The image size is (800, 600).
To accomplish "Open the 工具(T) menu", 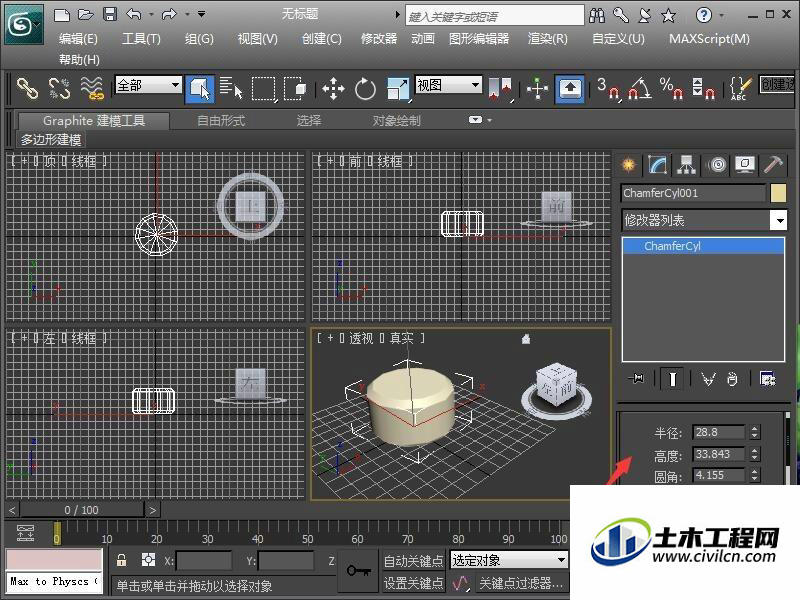I will (141, 39).
